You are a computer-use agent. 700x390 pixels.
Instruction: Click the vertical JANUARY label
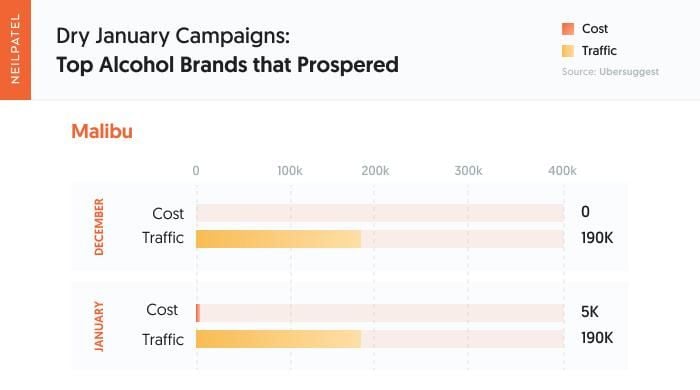coord(99,326)
